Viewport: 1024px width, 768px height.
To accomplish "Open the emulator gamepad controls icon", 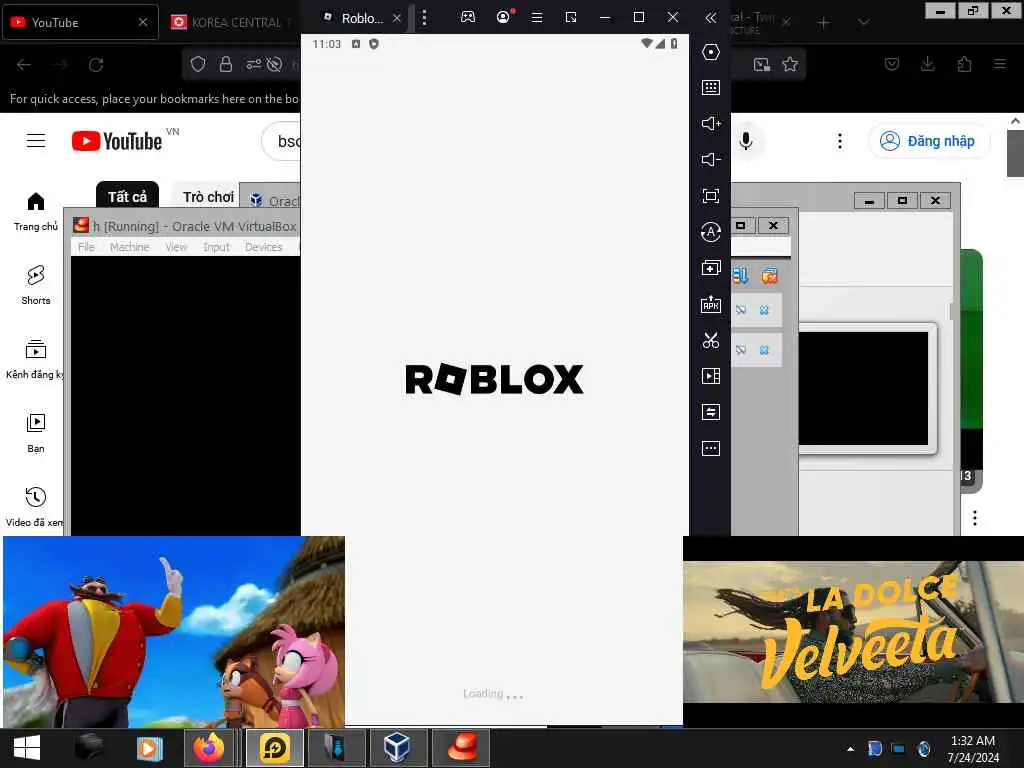I will coord(468,17).
